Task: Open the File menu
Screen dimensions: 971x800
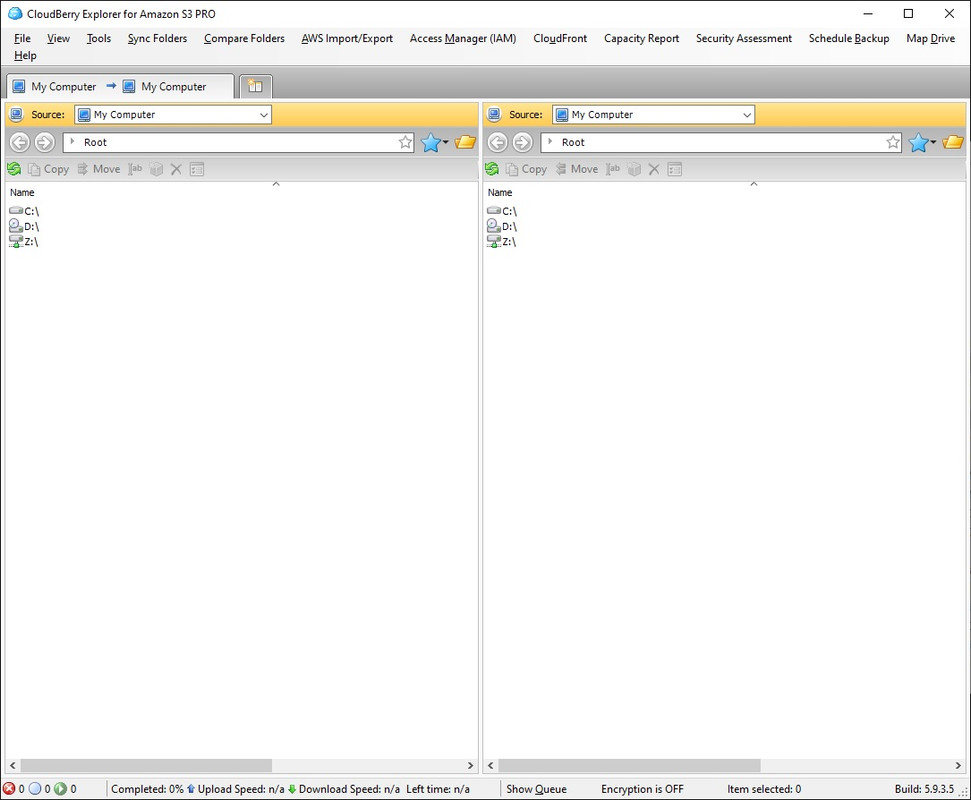Action: pos(22,38)
